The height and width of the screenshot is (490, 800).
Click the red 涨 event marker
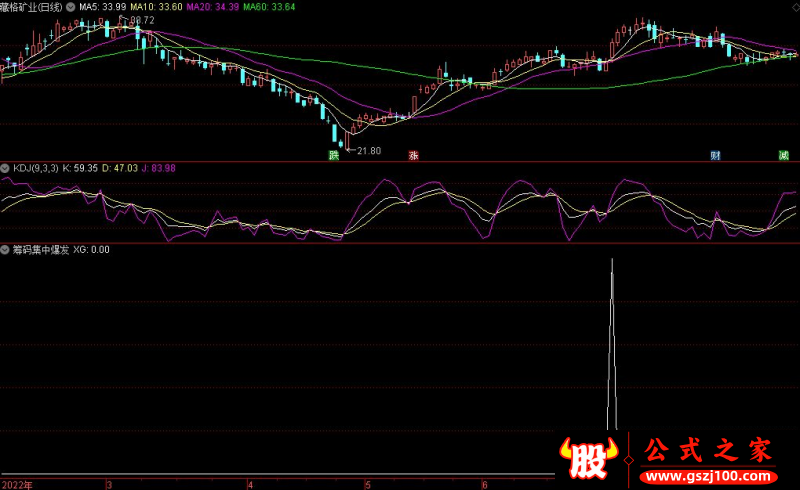tap(413, 155)
